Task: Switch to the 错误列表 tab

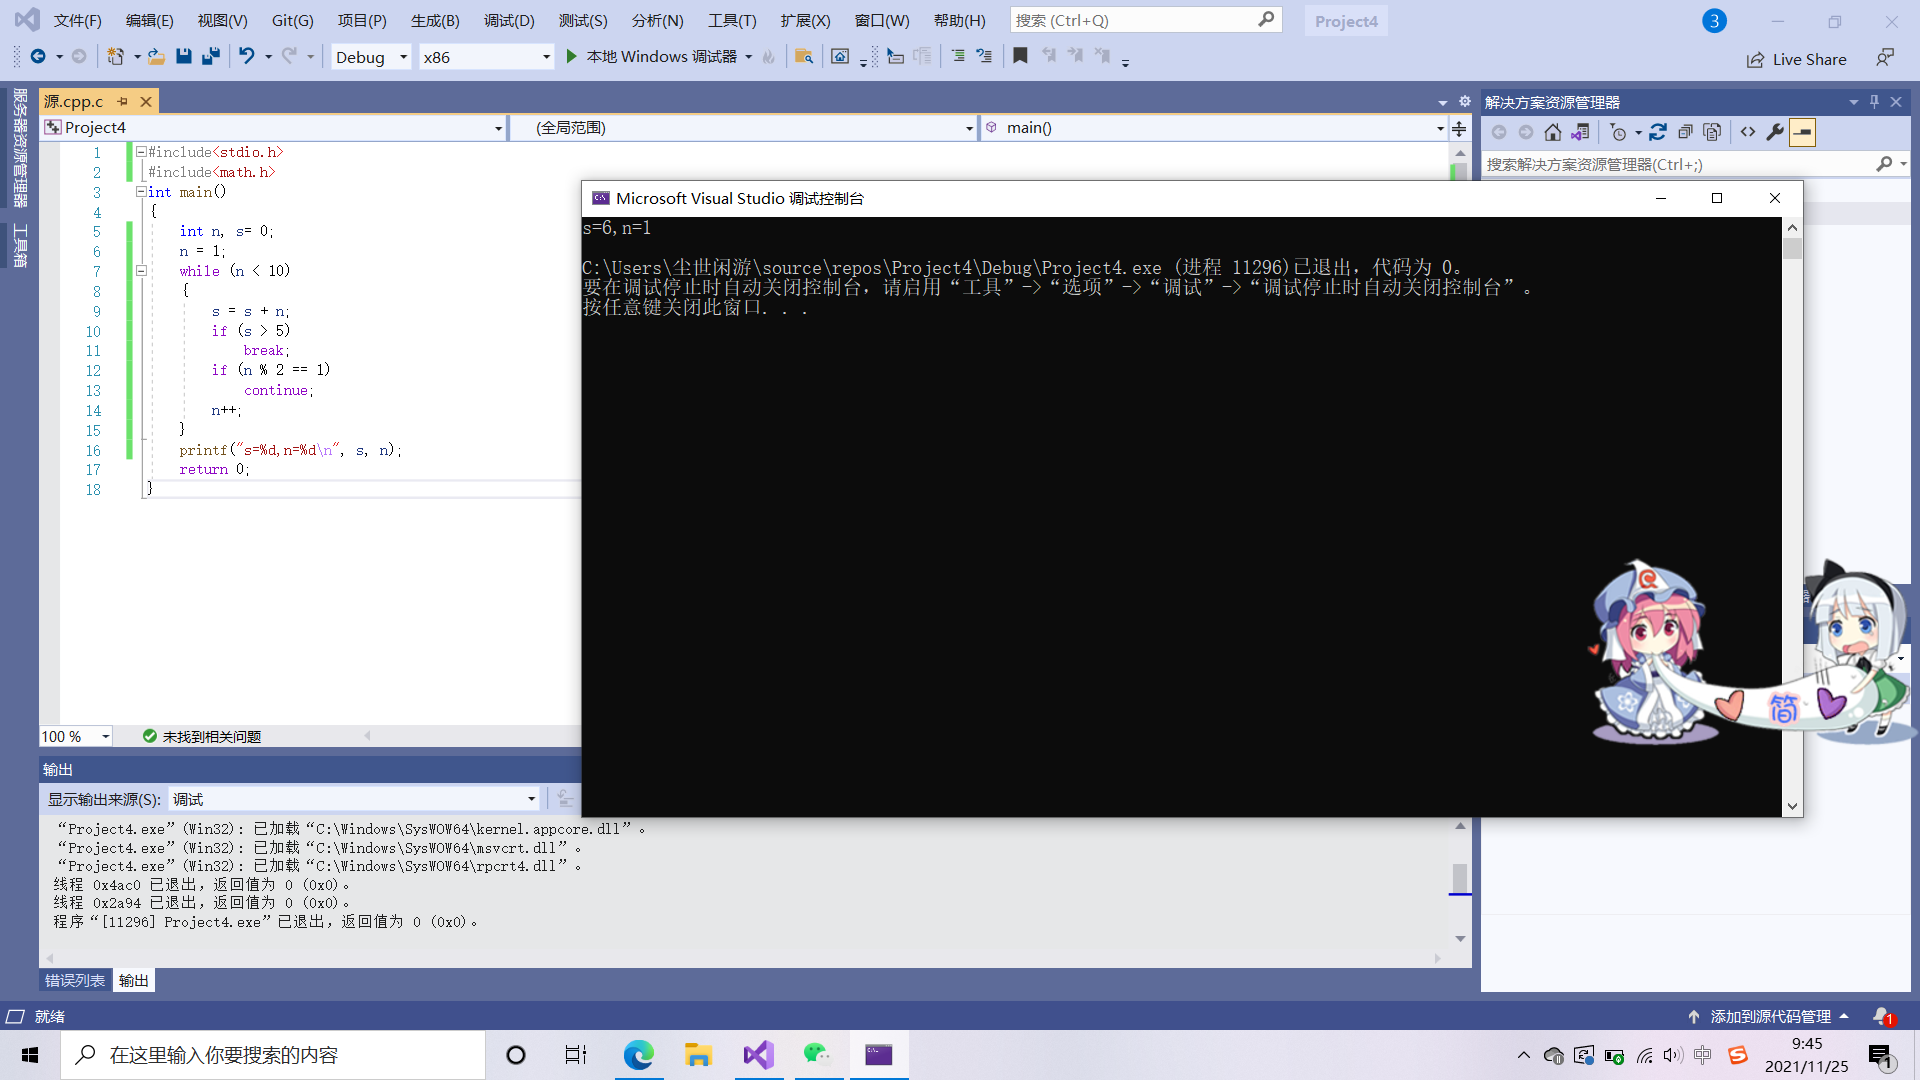Action: pyautogui.click(x=75, y=980)
